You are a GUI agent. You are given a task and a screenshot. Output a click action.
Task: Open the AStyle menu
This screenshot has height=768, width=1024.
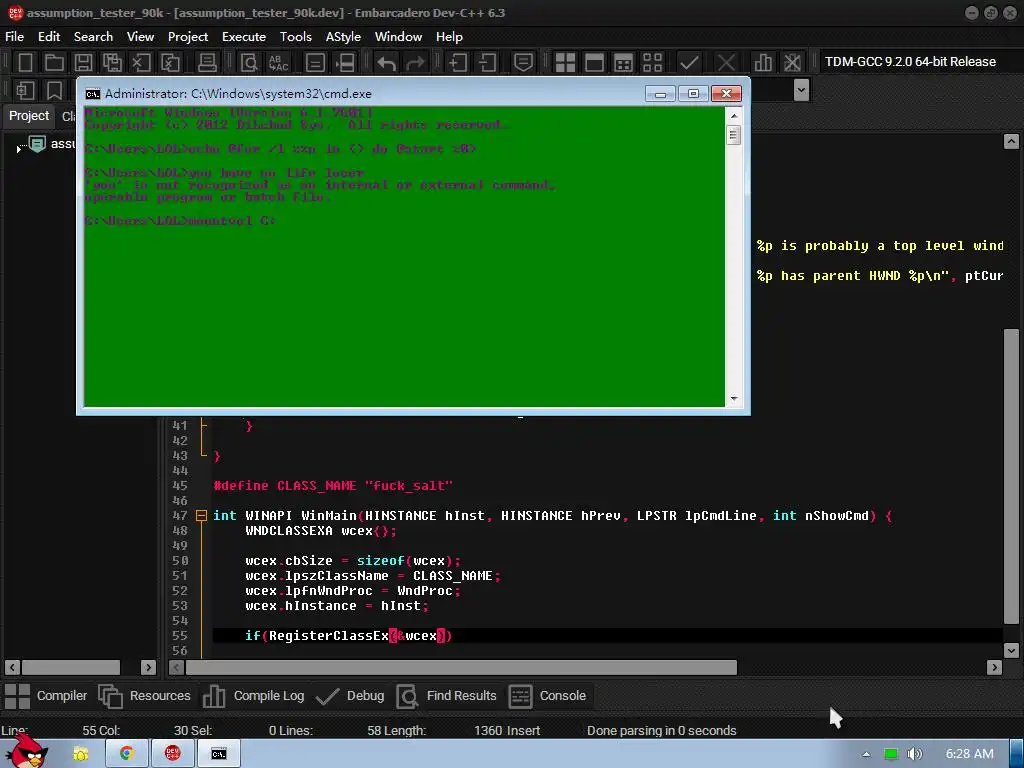[x=343, y=37]
